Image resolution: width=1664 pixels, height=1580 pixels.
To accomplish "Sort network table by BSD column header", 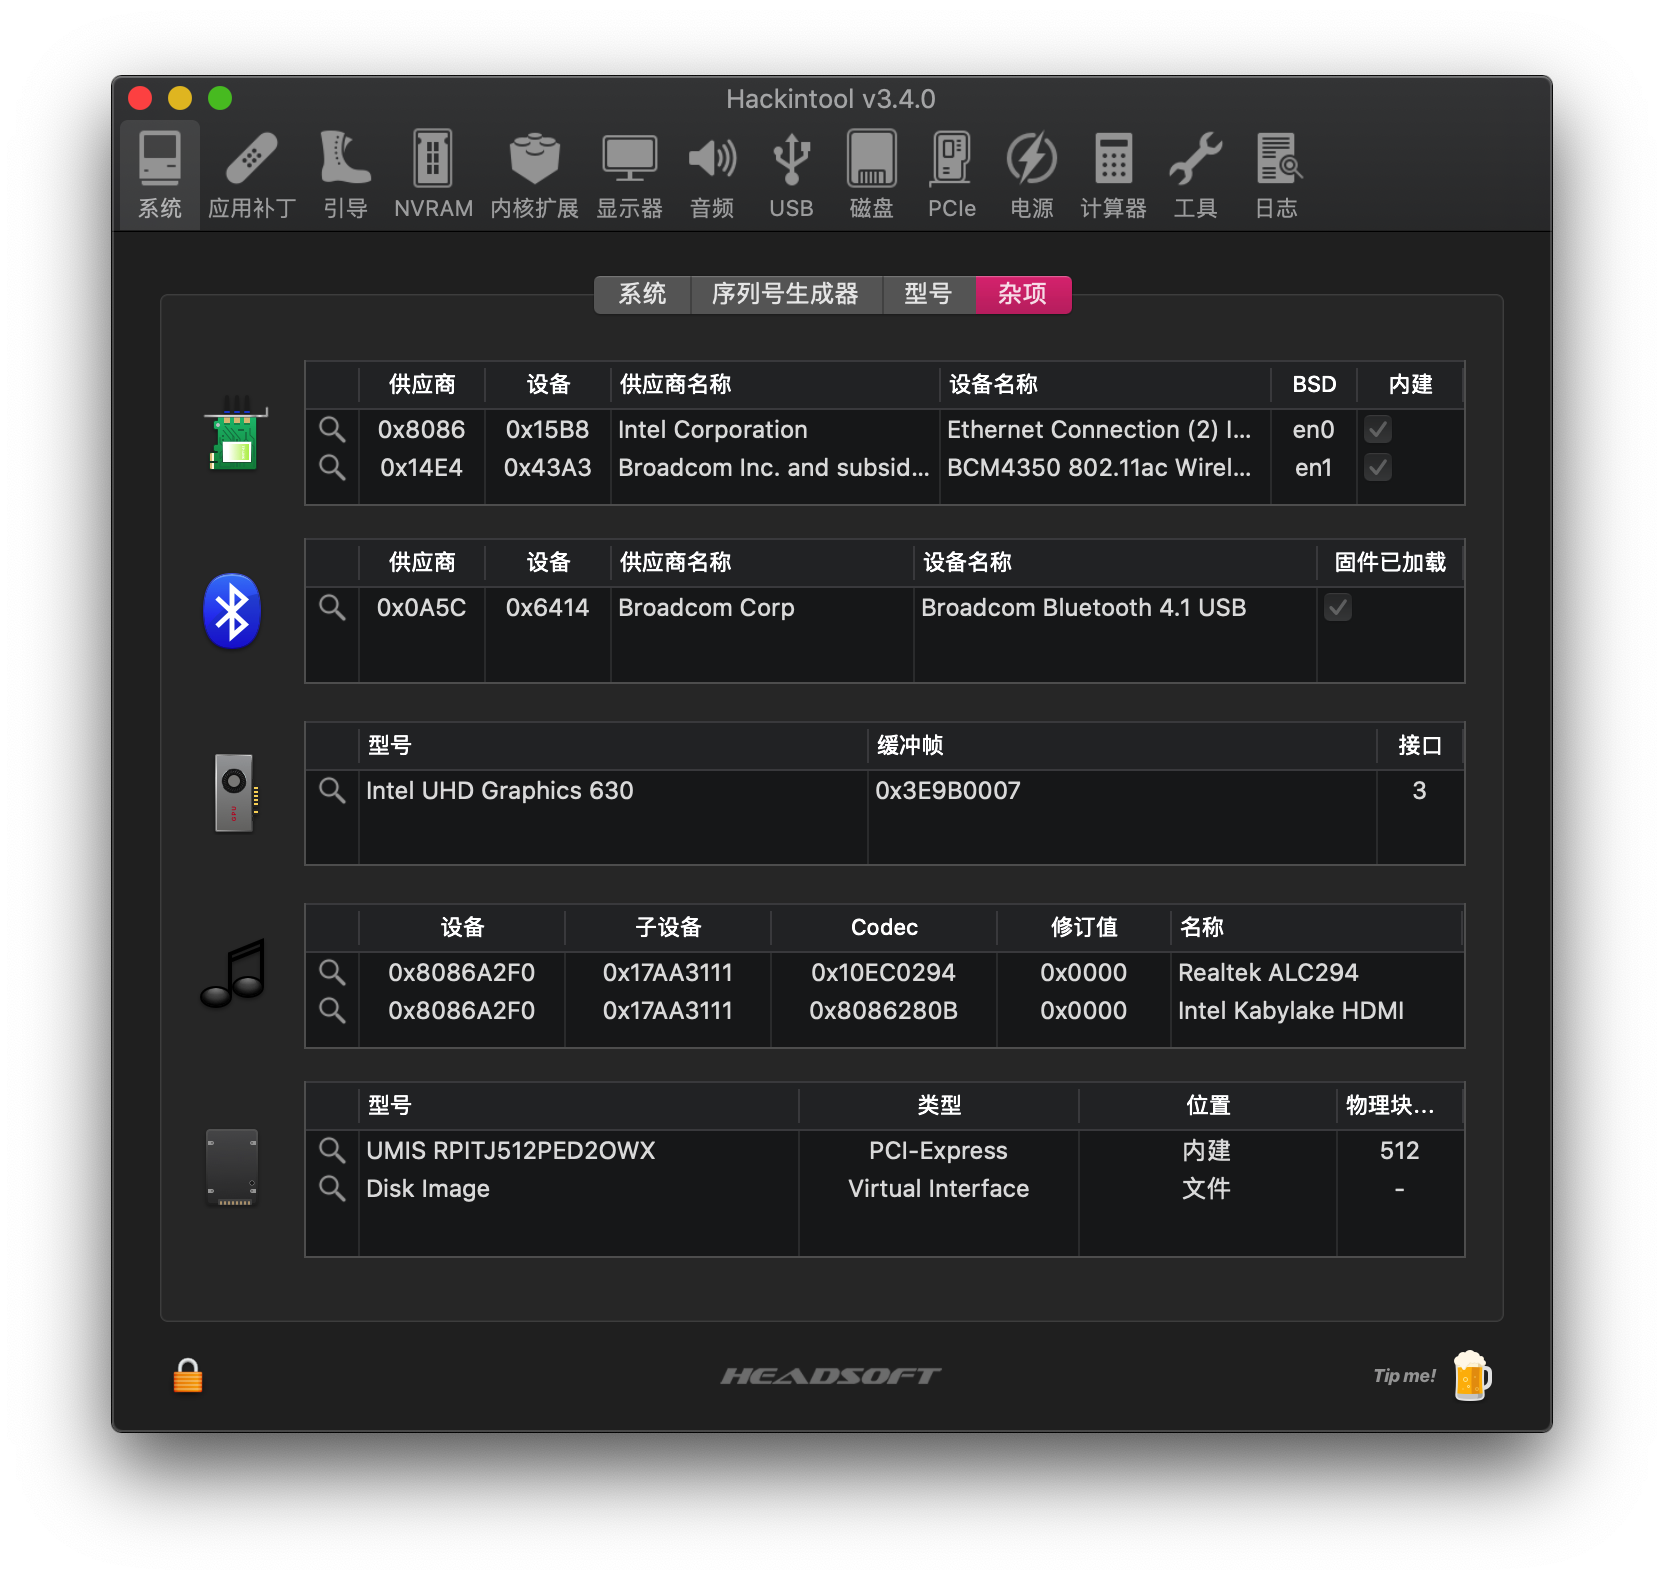I will [1314, 385].
